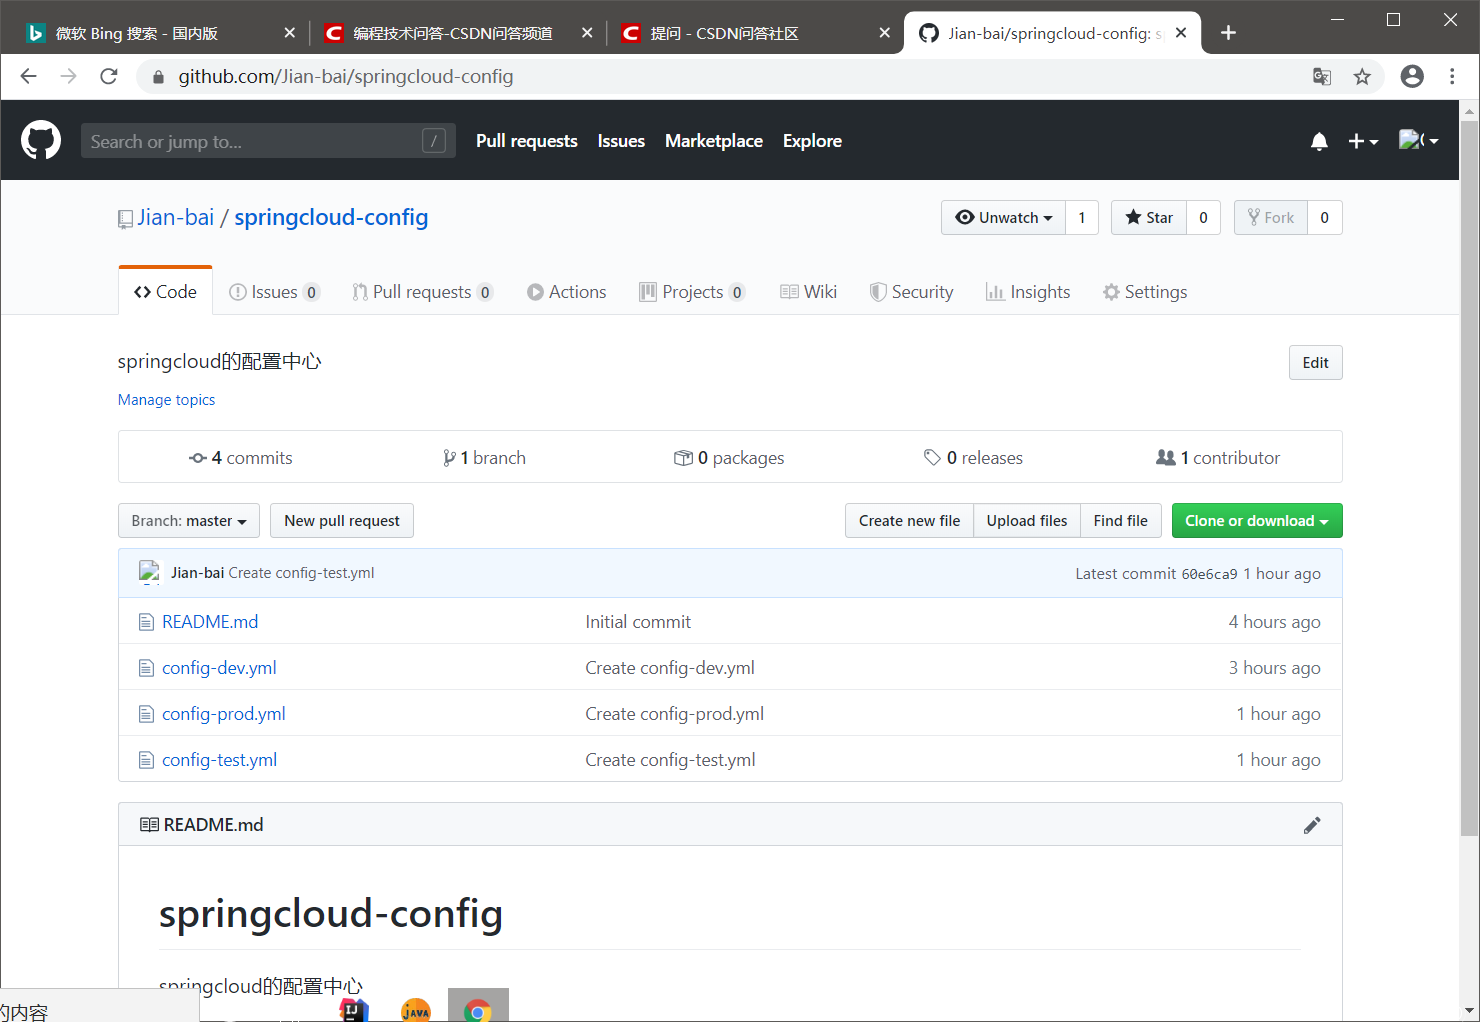1480x1022 pixels.
Task: Bookmark this page with star icon
Action: pyautogui.click(x=1362, y=76)
